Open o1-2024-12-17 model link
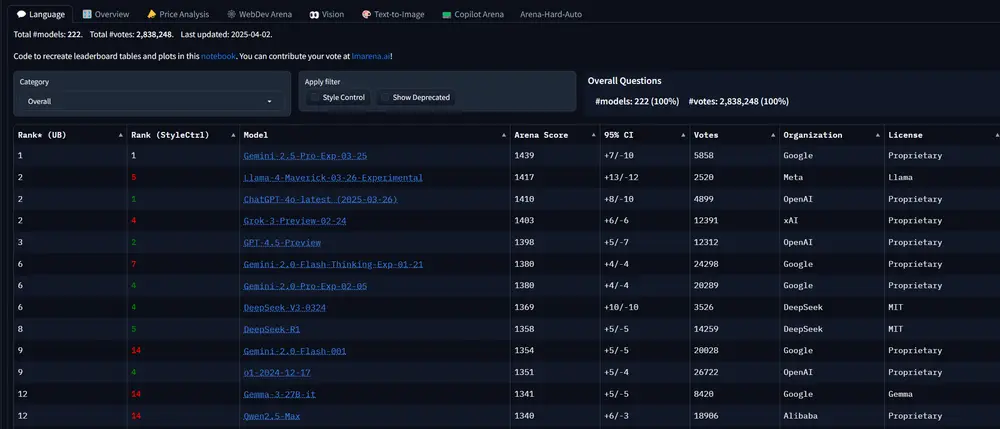 pyautogui.click(x=277, y=373)
